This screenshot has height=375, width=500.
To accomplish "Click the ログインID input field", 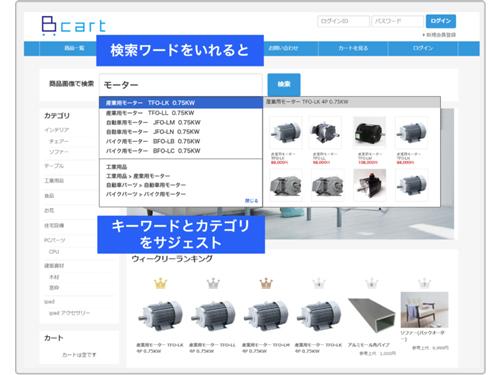I will 343,21.
